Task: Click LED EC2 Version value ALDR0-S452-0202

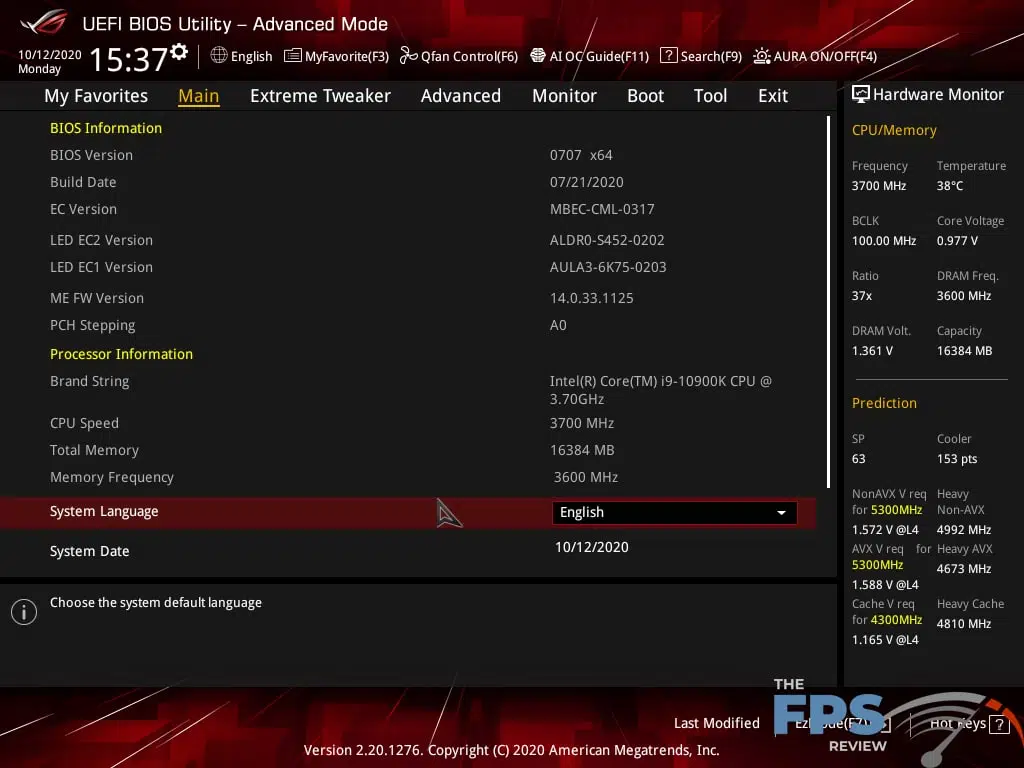Action: [607, 240]
